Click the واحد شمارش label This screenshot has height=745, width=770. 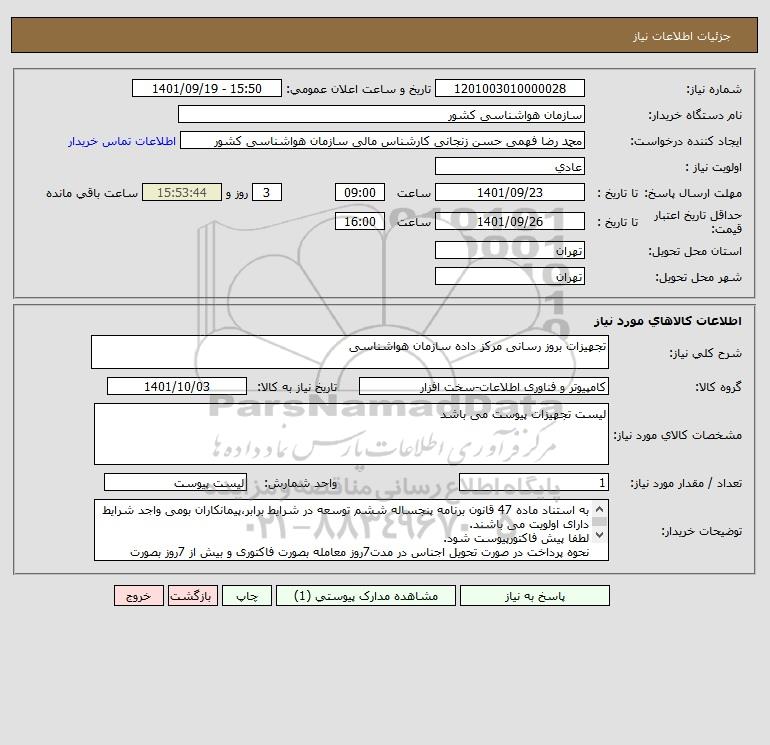pos(301,483)
